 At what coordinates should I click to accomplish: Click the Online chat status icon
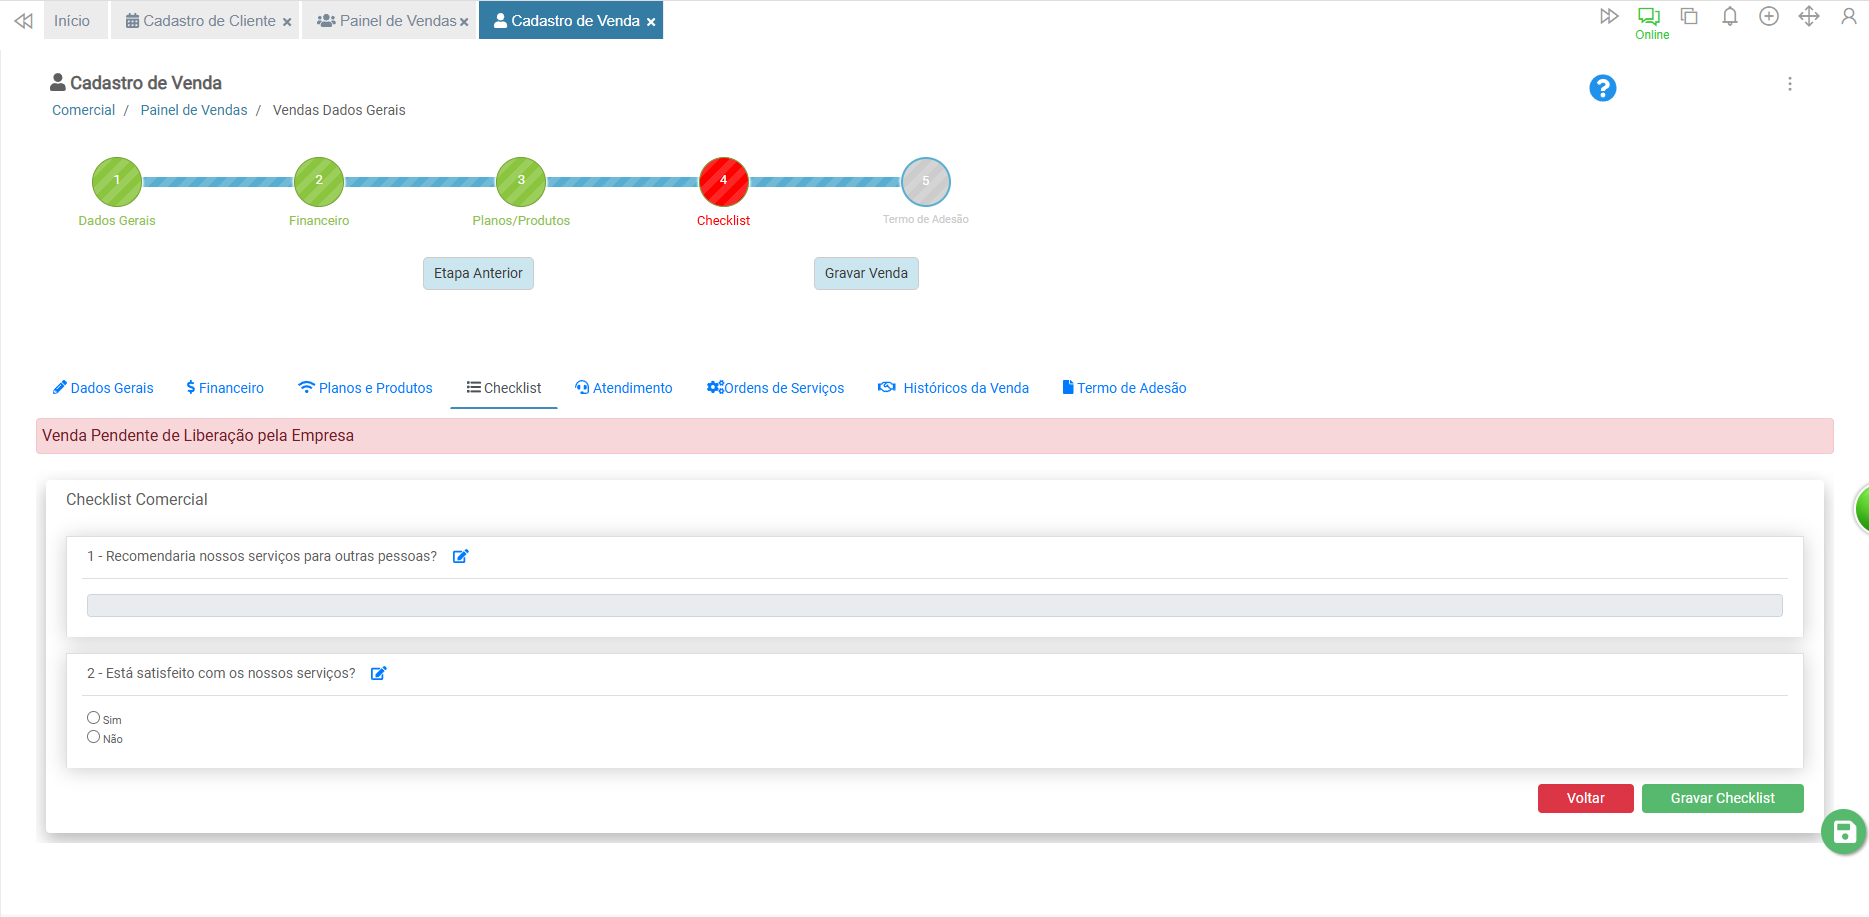click(x=1649, y=17)
